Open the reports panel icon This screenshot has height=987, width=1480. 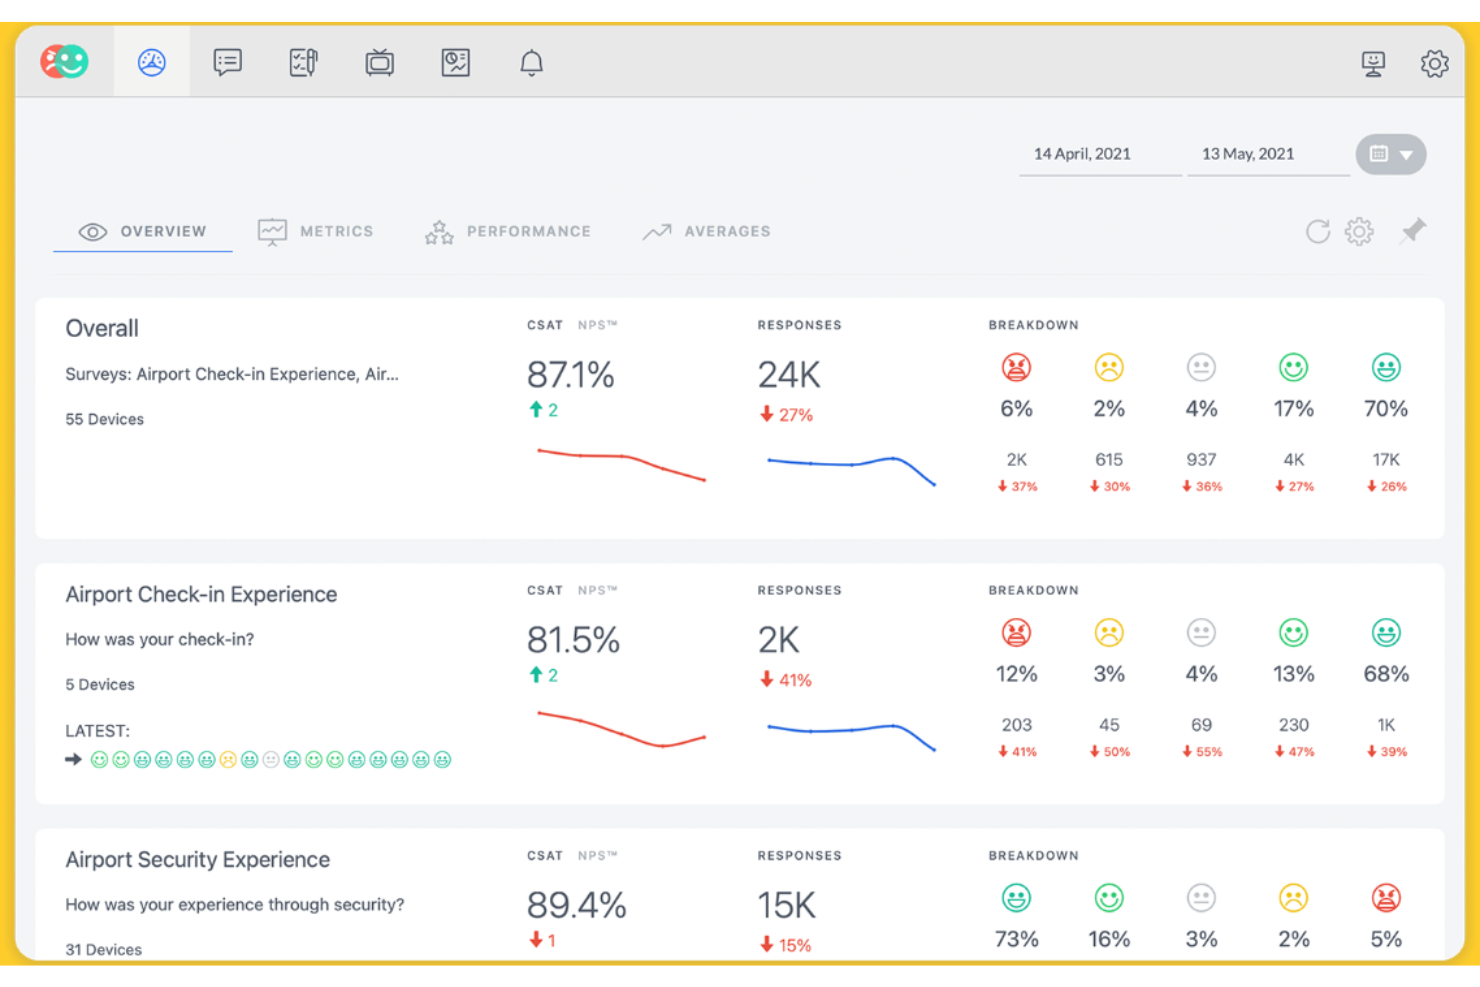455,61
